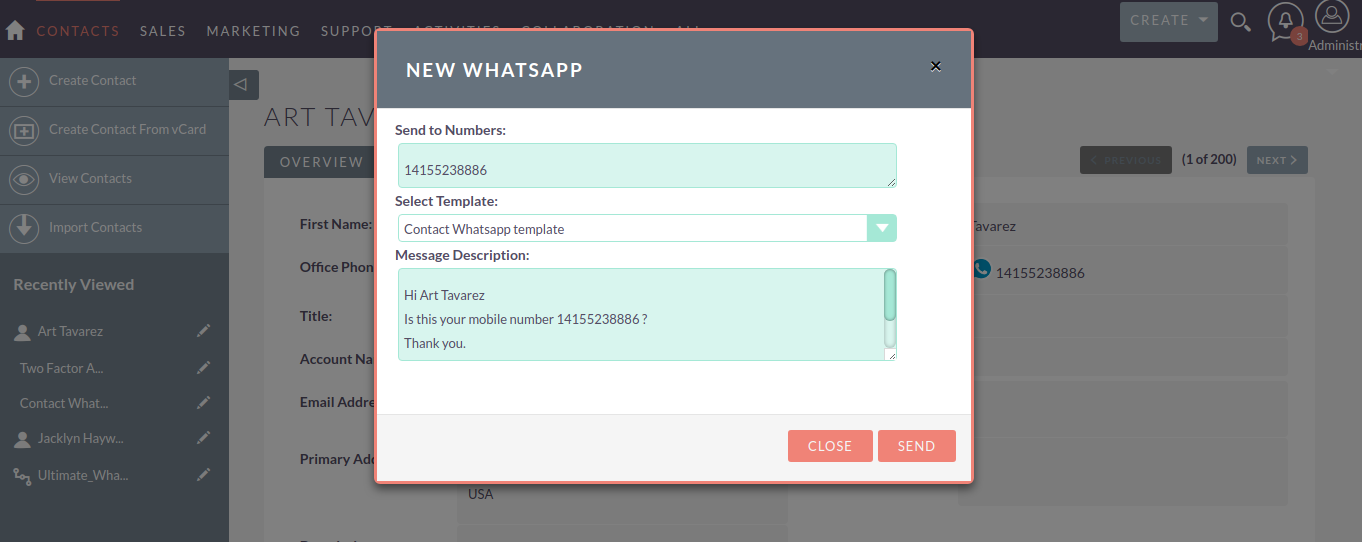Viewport: 1362px width, 542px height.
Task: Open Create Contact From vCard link
Action: click(x=128, y=129)
